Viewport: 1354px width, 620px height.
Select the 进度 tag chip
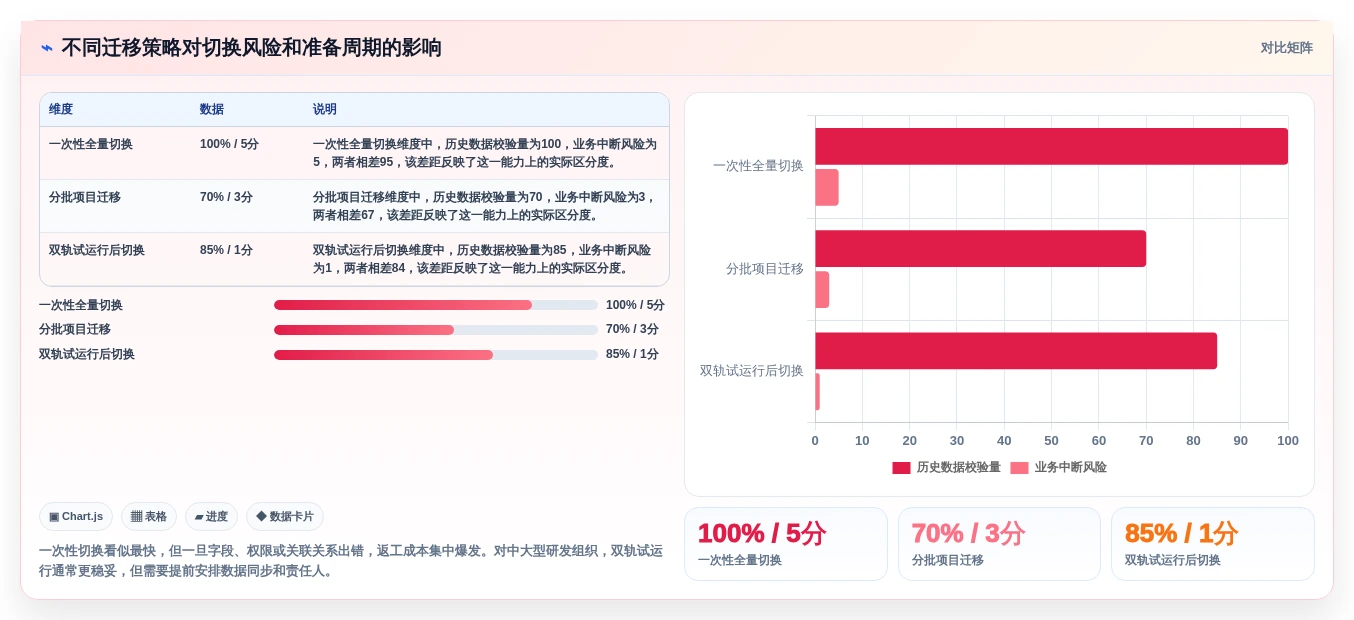pyautogui.click(x=211, y=516)
